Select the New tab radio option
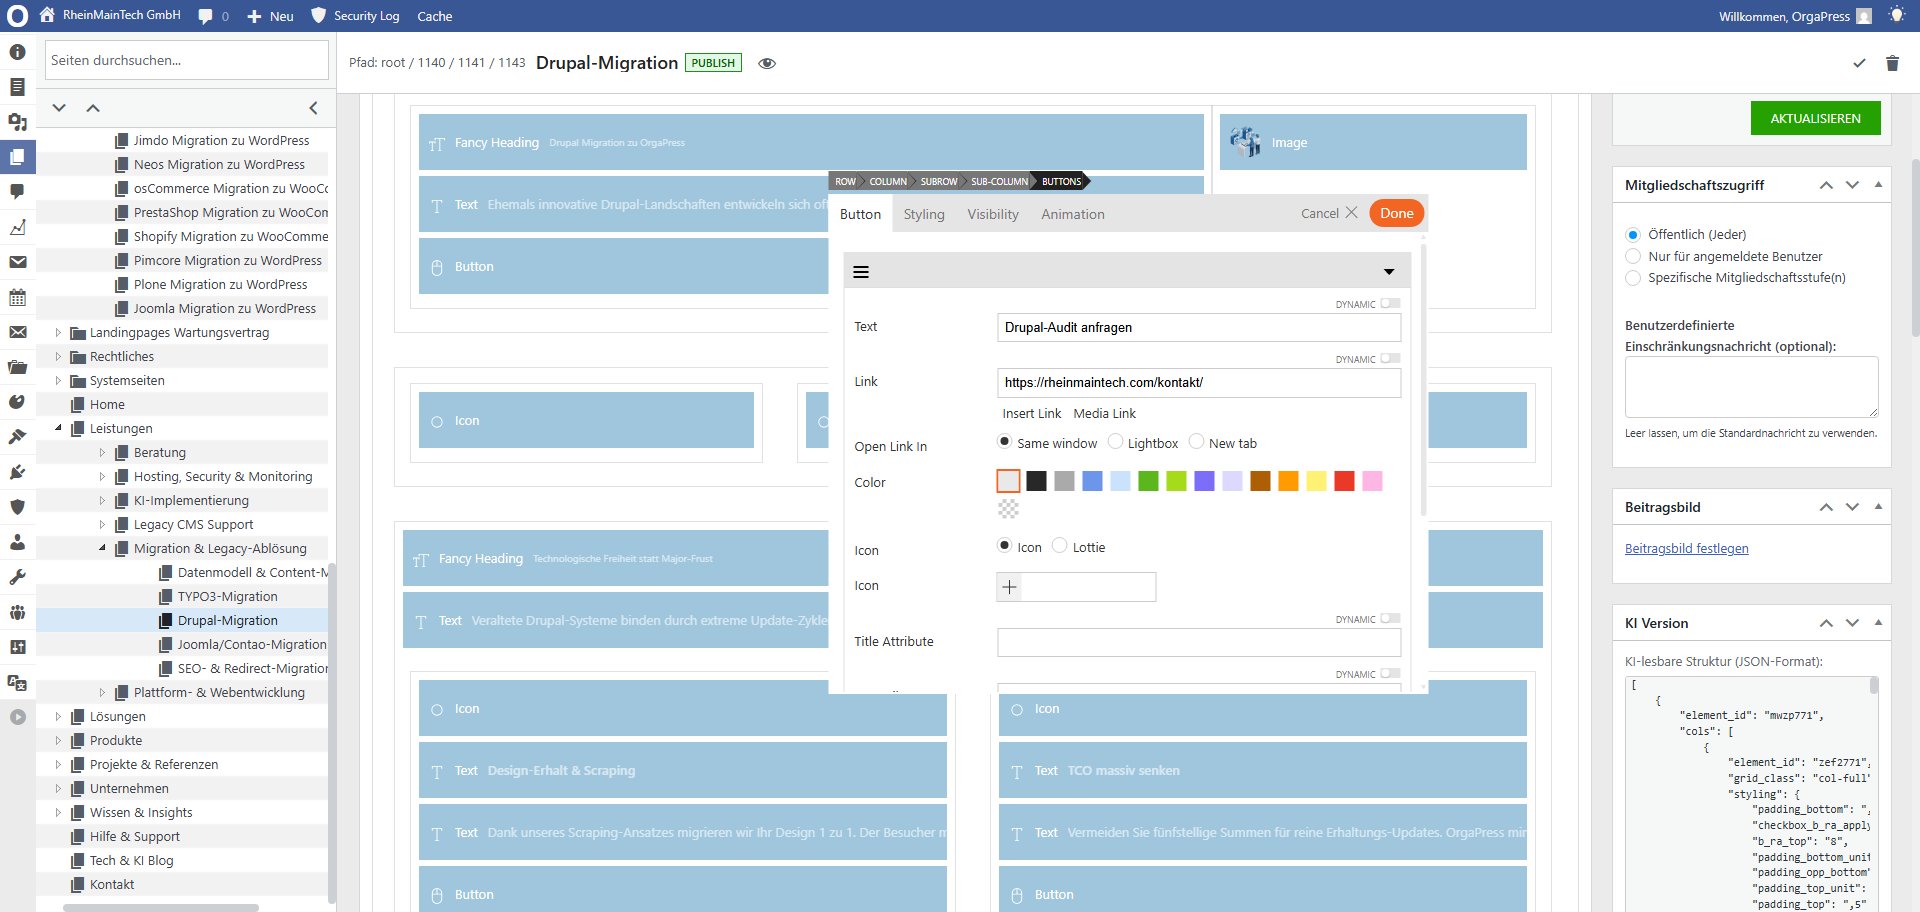 [1196, 442]
